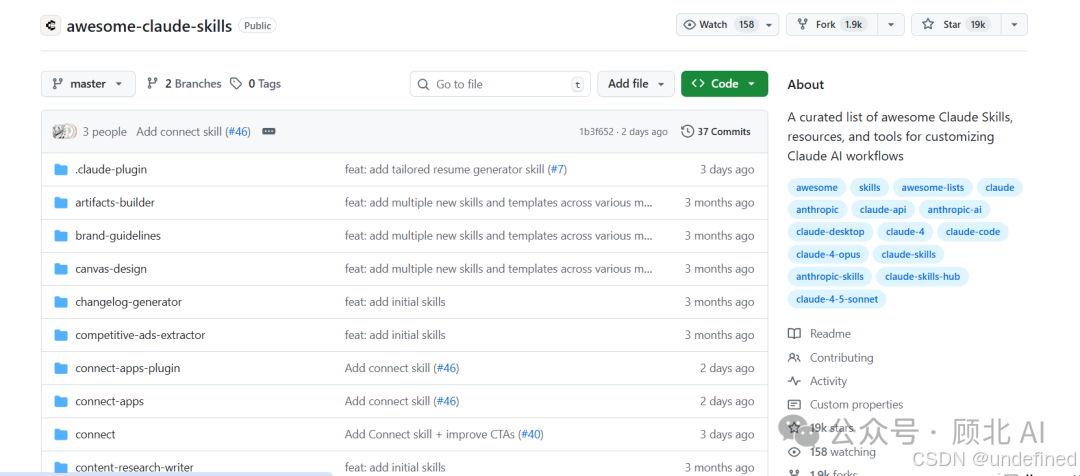The image size is (1080, 476).
Task: Click the .claude-plugin folder icon
Action: [x=61, y=169]
